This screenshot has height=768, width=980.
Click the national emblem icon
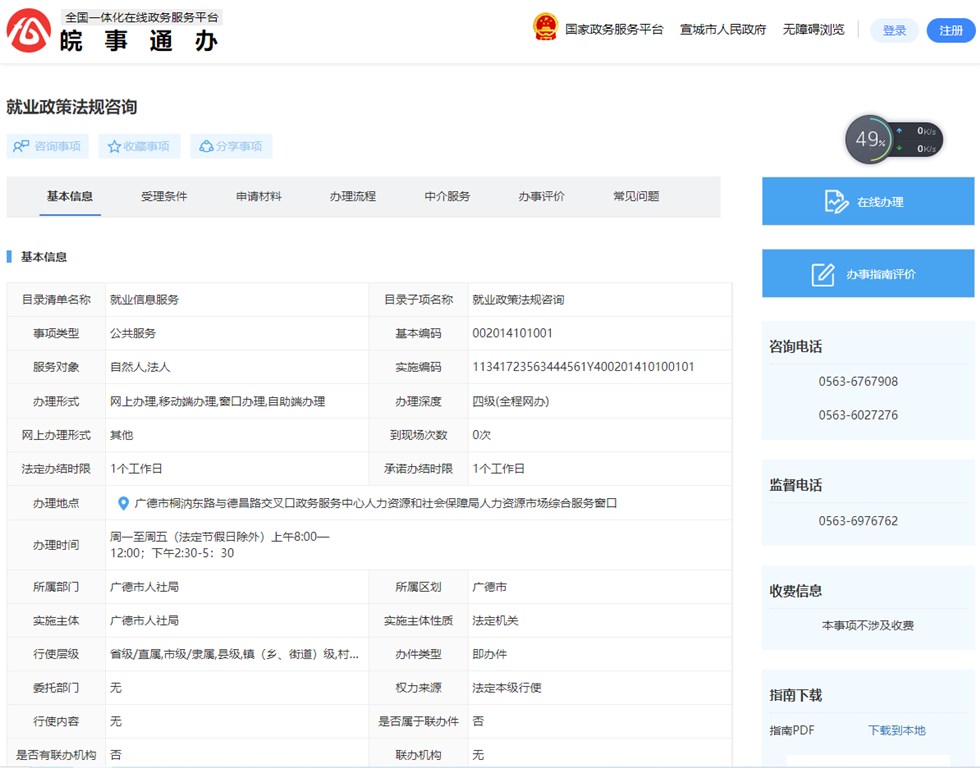pos(545,28)
